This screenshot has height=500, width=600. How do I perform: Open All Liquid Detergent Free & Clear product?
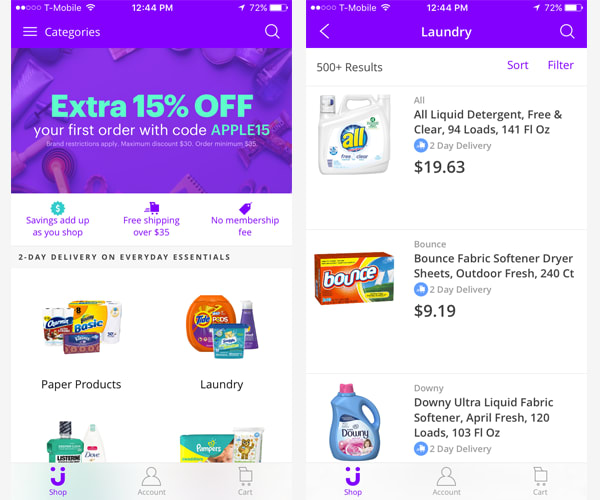(x=446, y=158)
